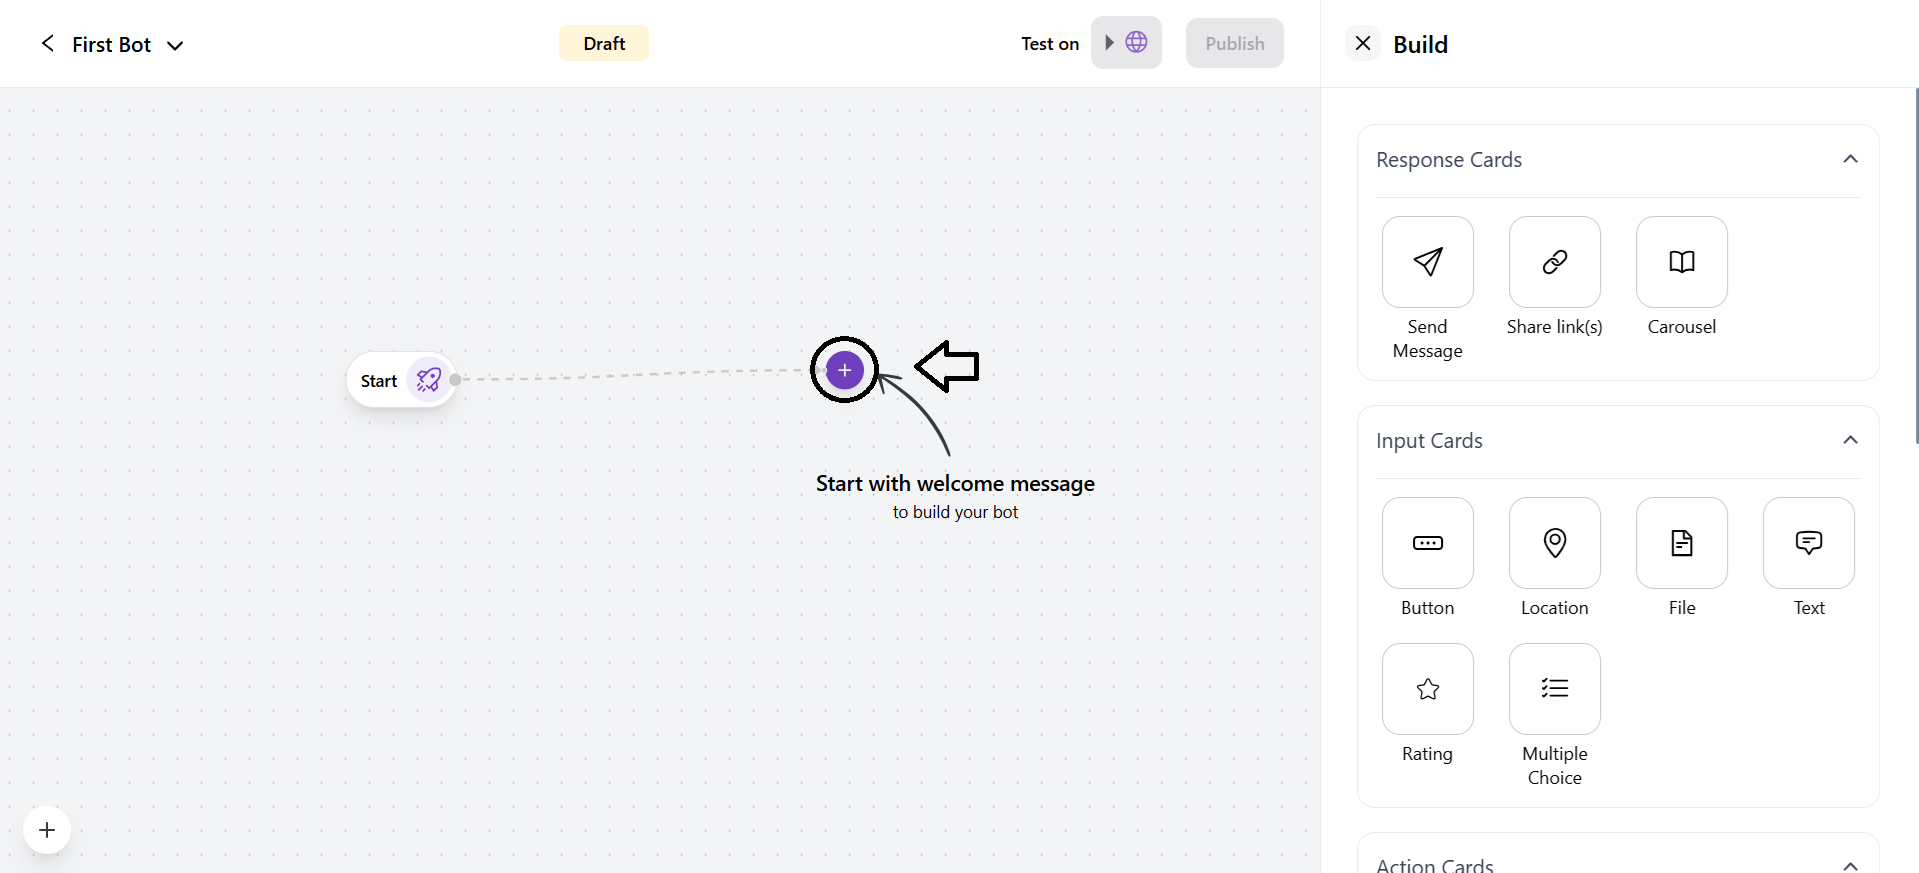The height and width of the screenshot is (873, 1919).
Task: Choose the Carousel card icon
Action: click(x=1681, y=262)
